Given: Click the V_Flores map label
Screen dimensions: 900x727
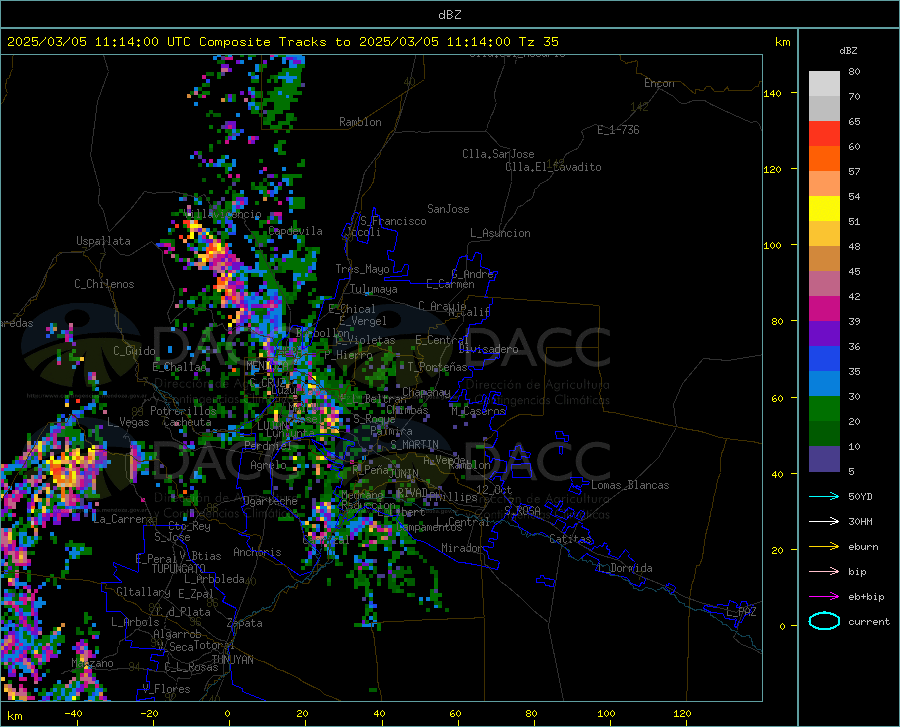Looking at the screenshot, I should (x=166, y=689).
